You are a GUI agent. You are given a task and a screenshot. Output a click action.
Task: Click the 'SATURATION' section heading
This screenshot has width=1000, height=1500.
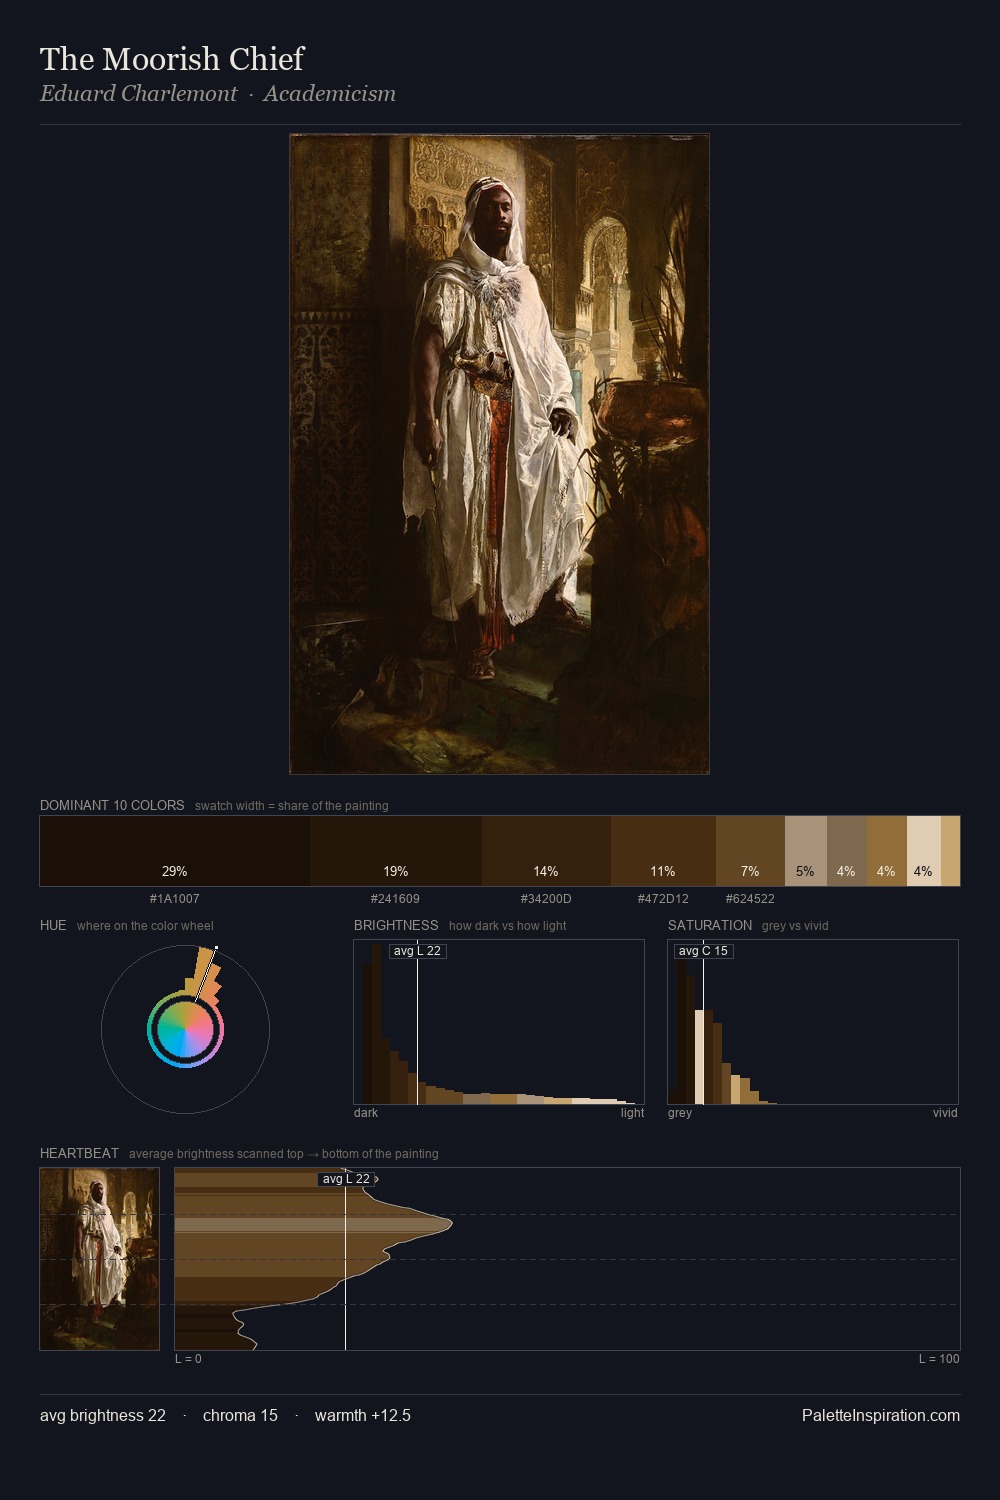point(710,925)
